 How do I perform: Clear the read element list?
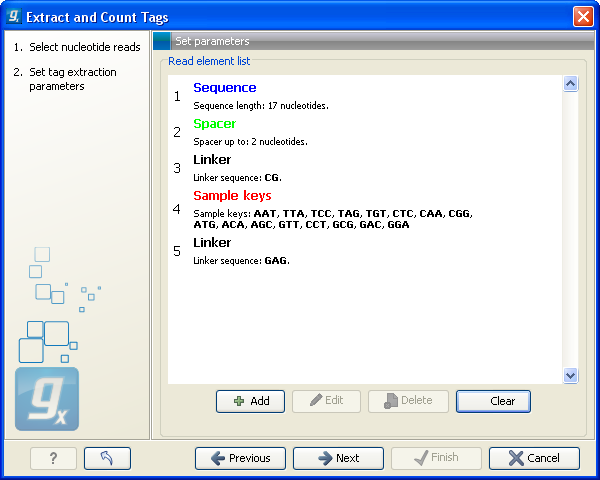493,401
